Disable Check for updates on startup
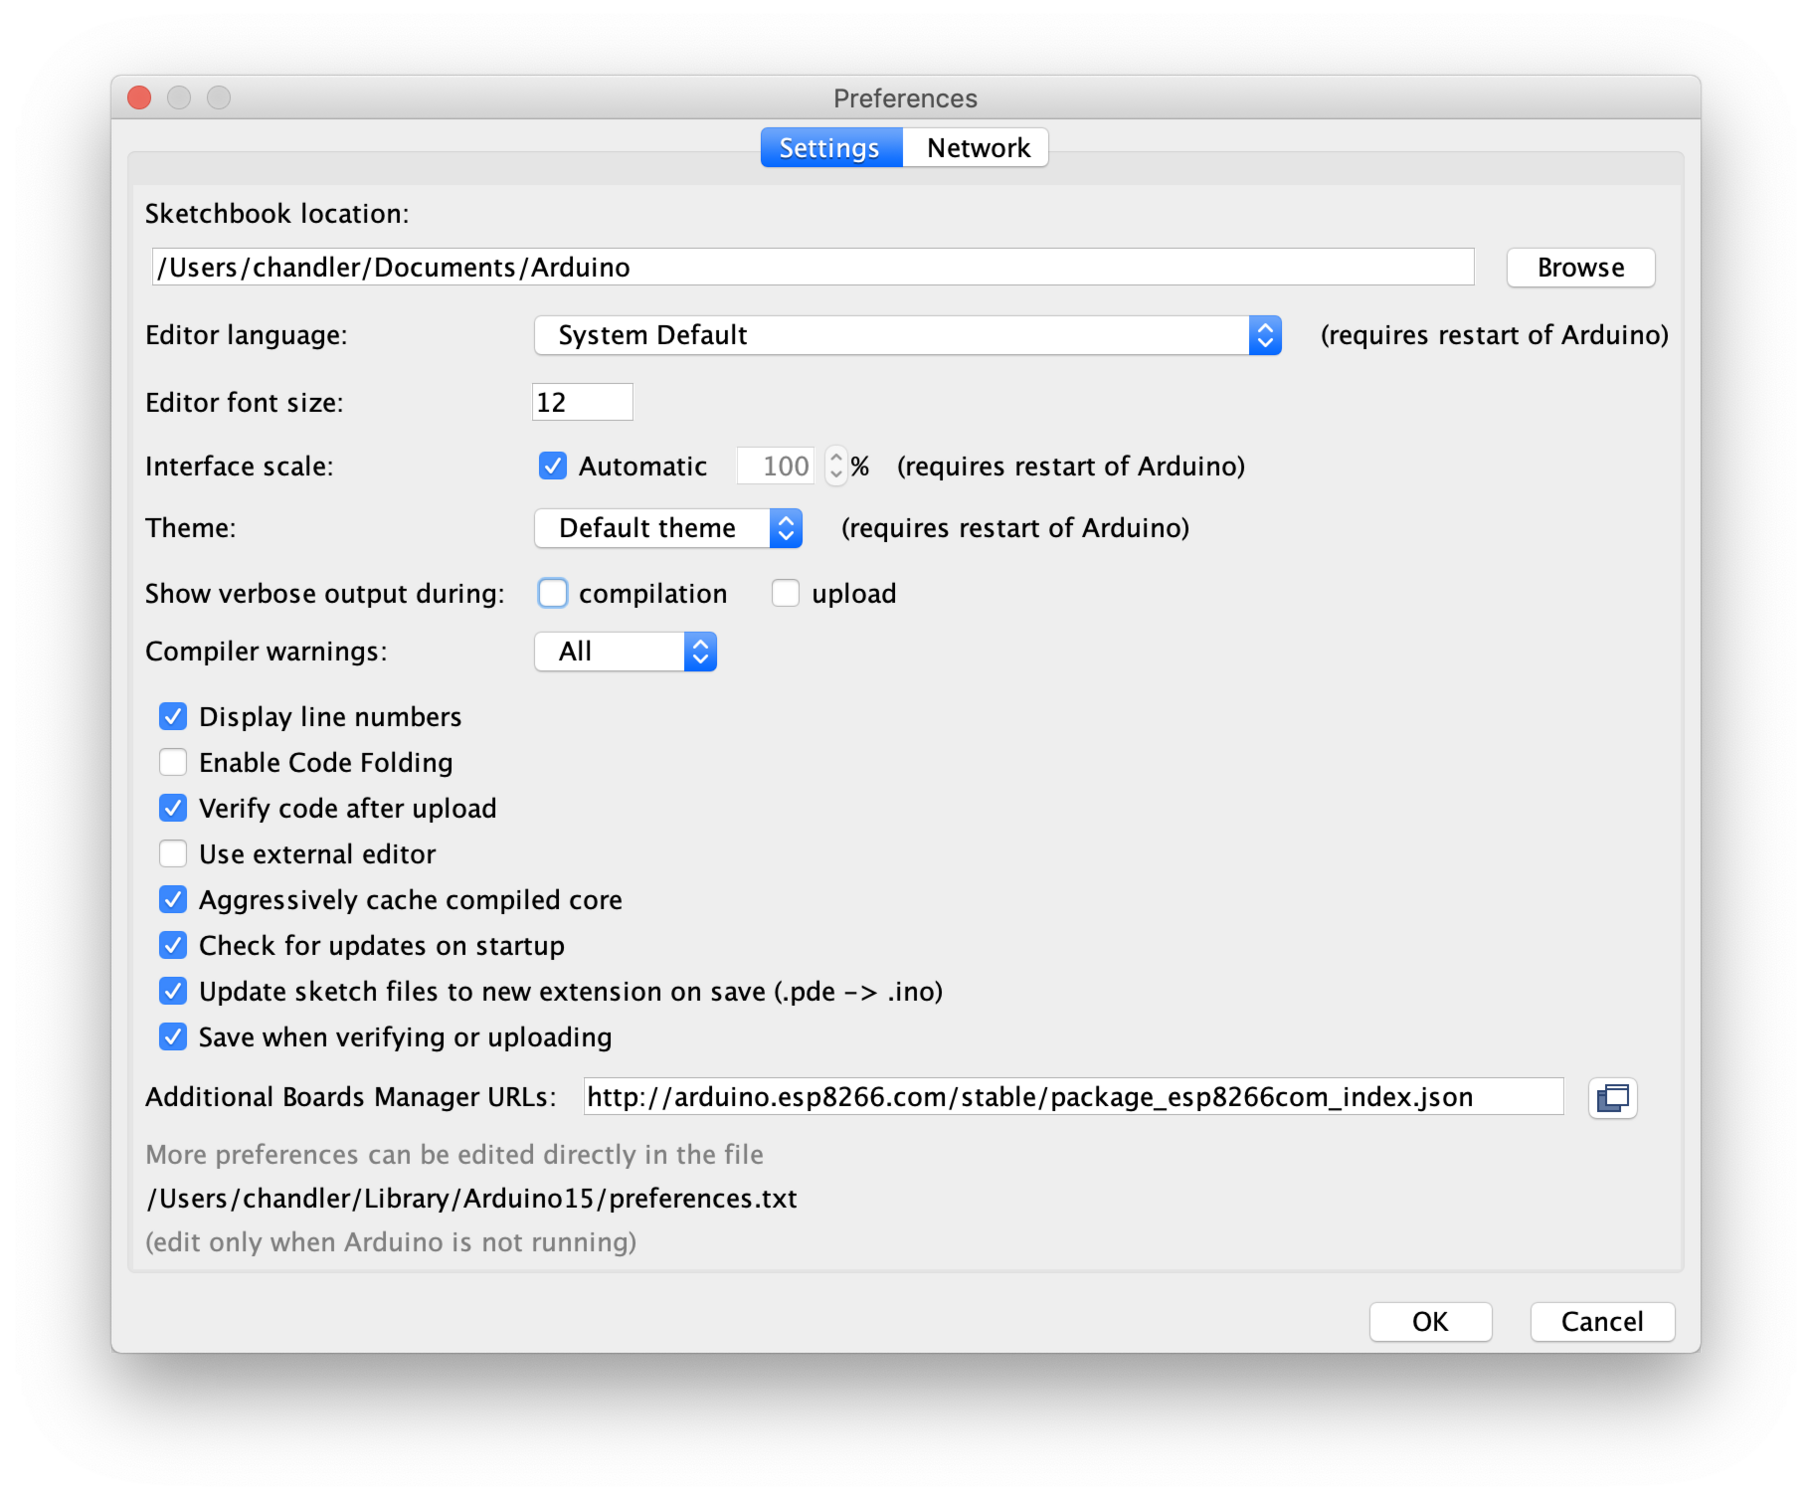This screenshot has height=1500, width=1812. pos(172,945)
